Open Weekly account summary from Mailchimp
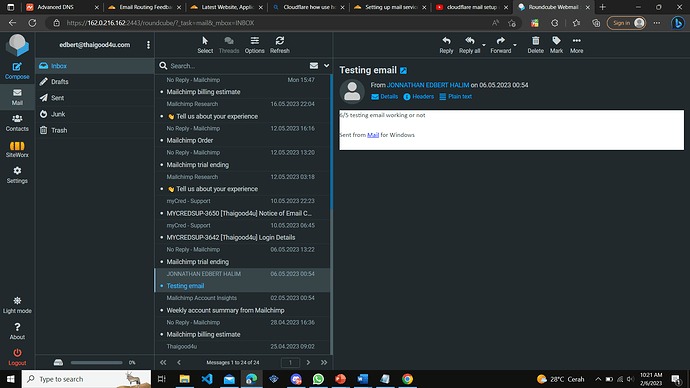The height and width of the screenshot is (388, 690). (x=242, y=304)
